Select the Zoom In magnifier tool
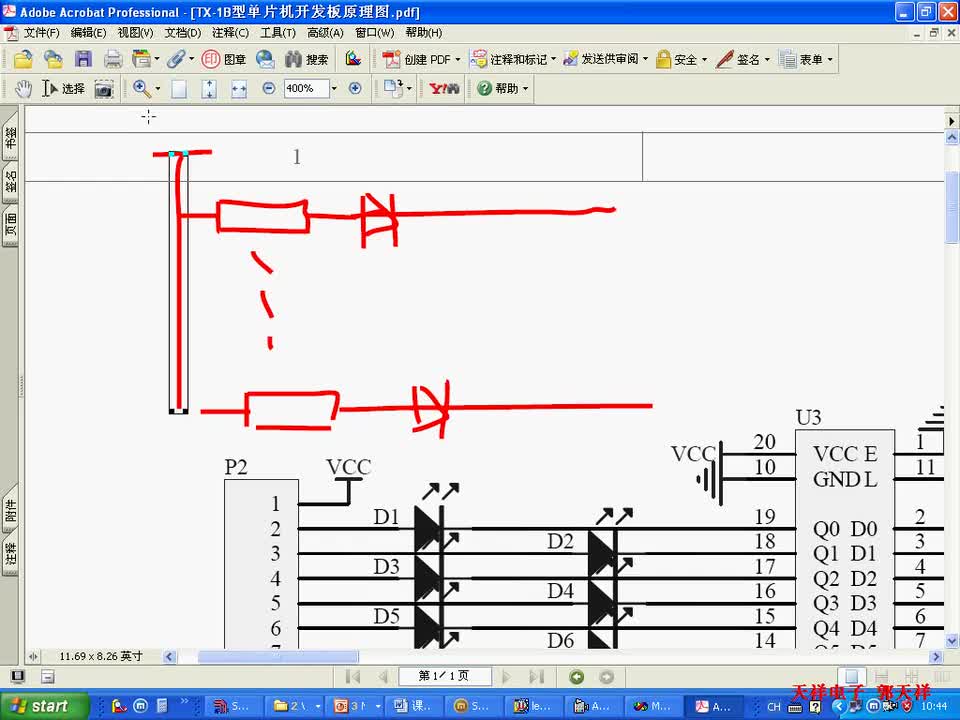Screen dimensions: 960x720 pyautogui.click(x=141, y=89)
